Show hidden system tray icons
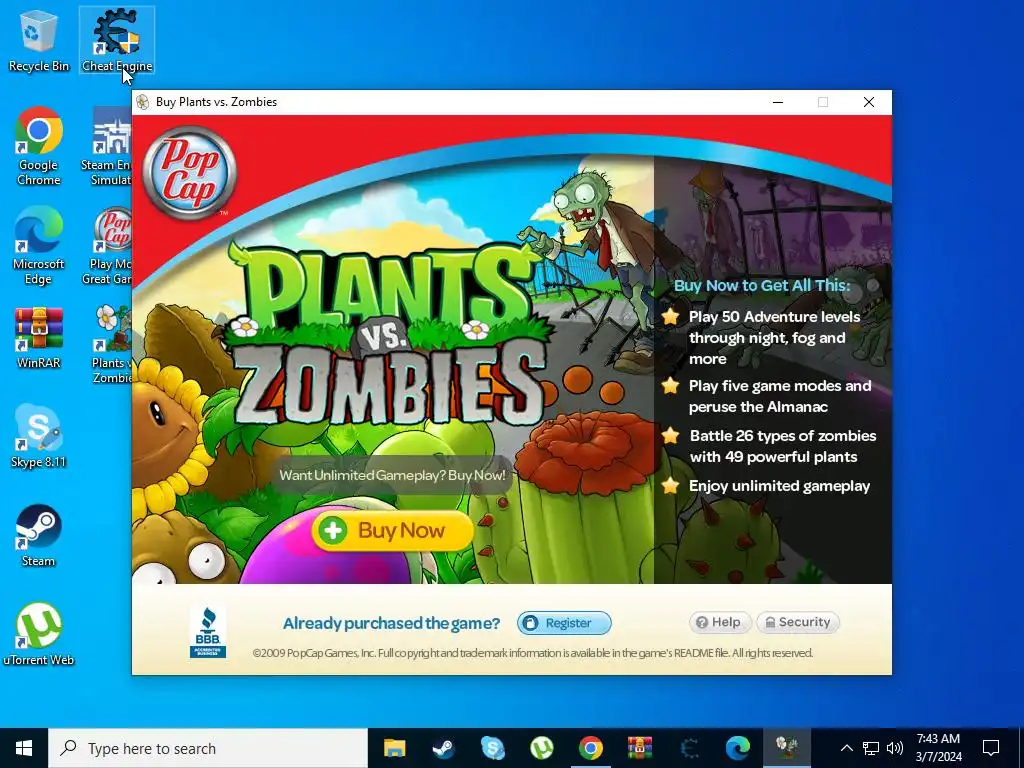The image size is (1024, 768). (x=846, y=748)
